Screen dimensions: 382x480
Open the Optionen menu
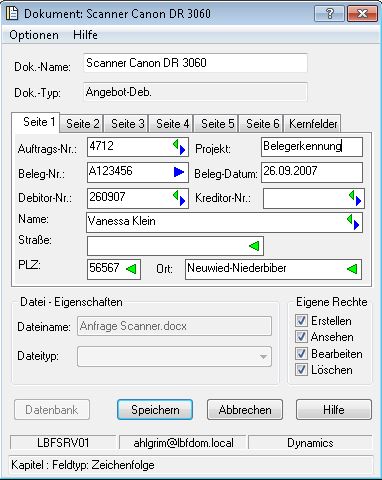[x=34, y=35]
